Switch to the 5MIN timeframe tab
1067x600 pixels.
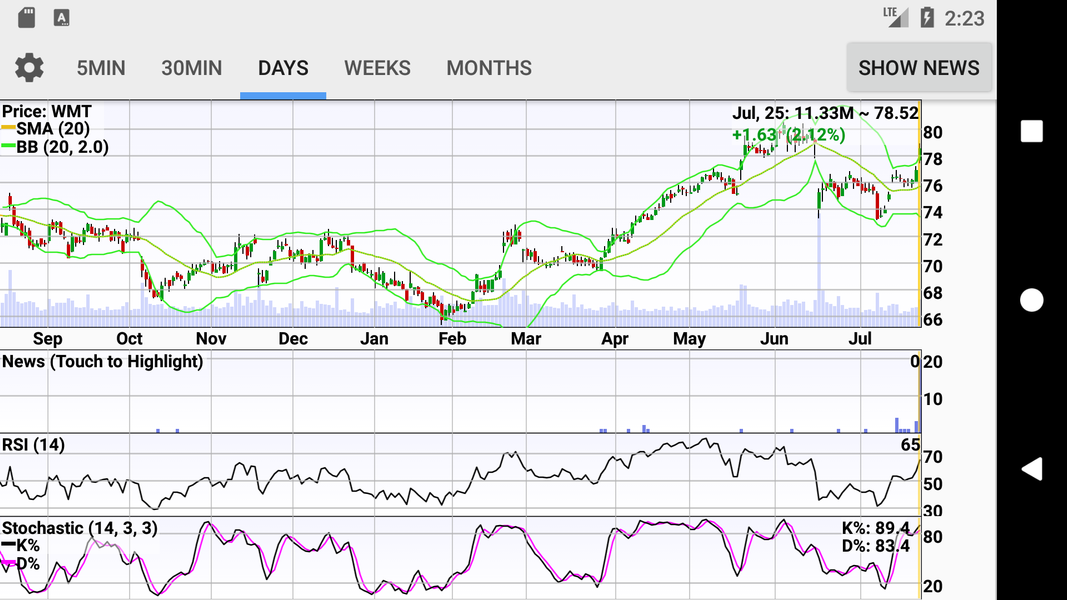tap(100, 68)
